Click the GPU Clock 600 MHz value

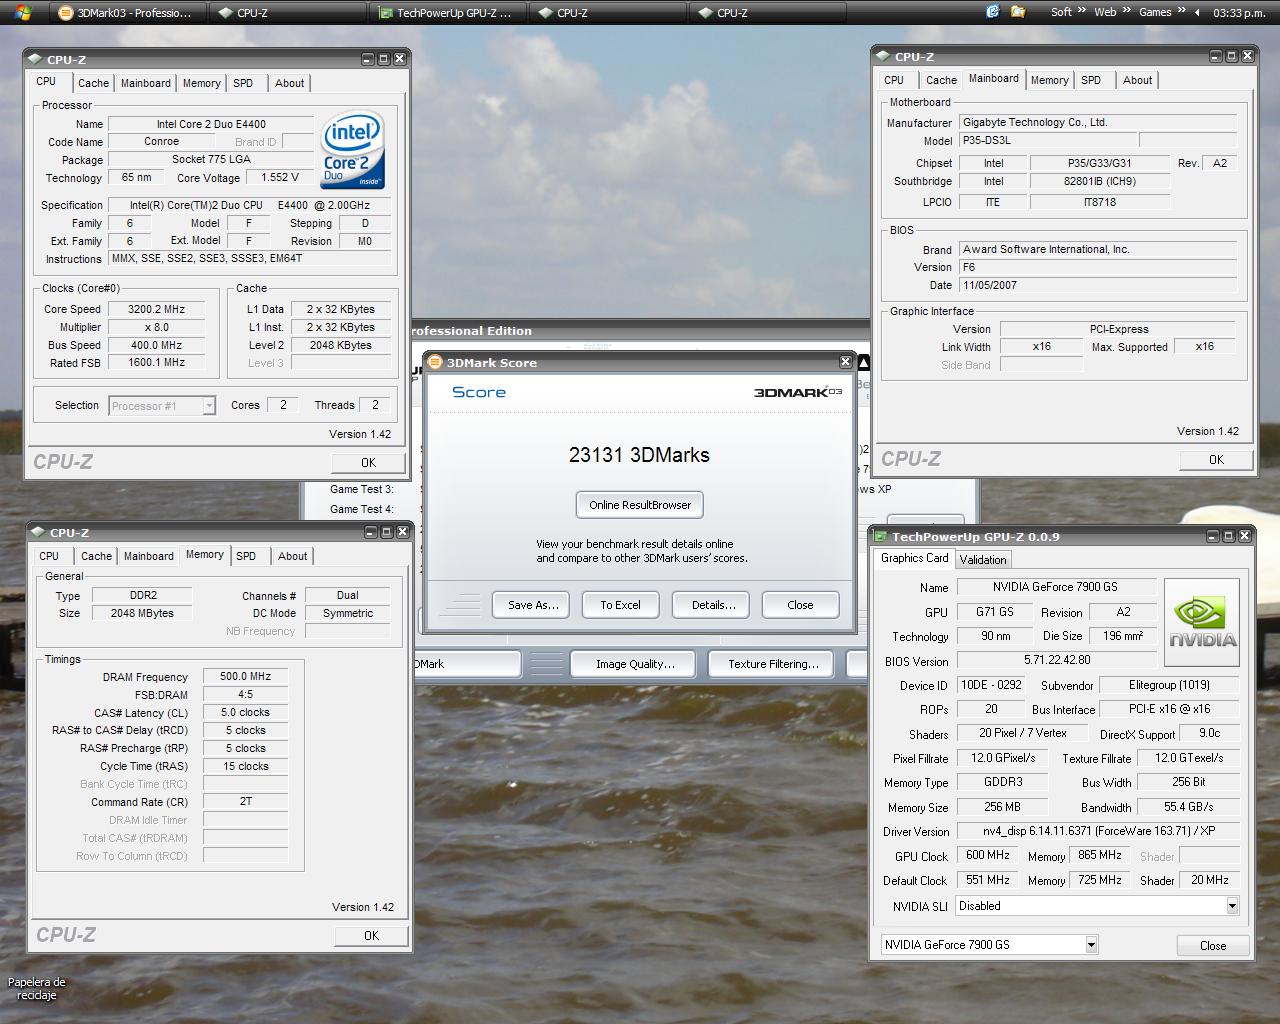pyautogui.click(x=987, y=856)
